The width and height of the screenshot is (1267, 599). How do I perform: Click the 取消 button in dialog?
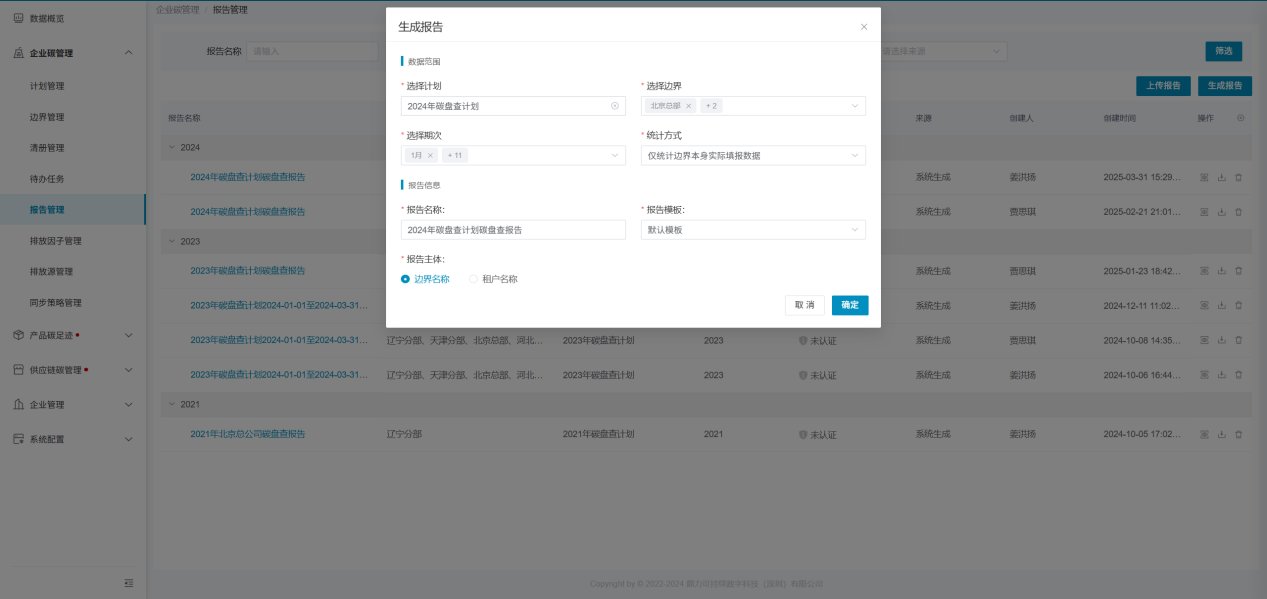(x=805, y=305)
